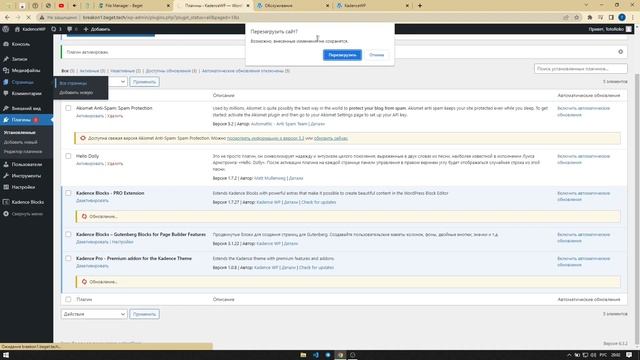
Task: Show hidden system tray icons chevron
Action: click(x=569, y=355)
